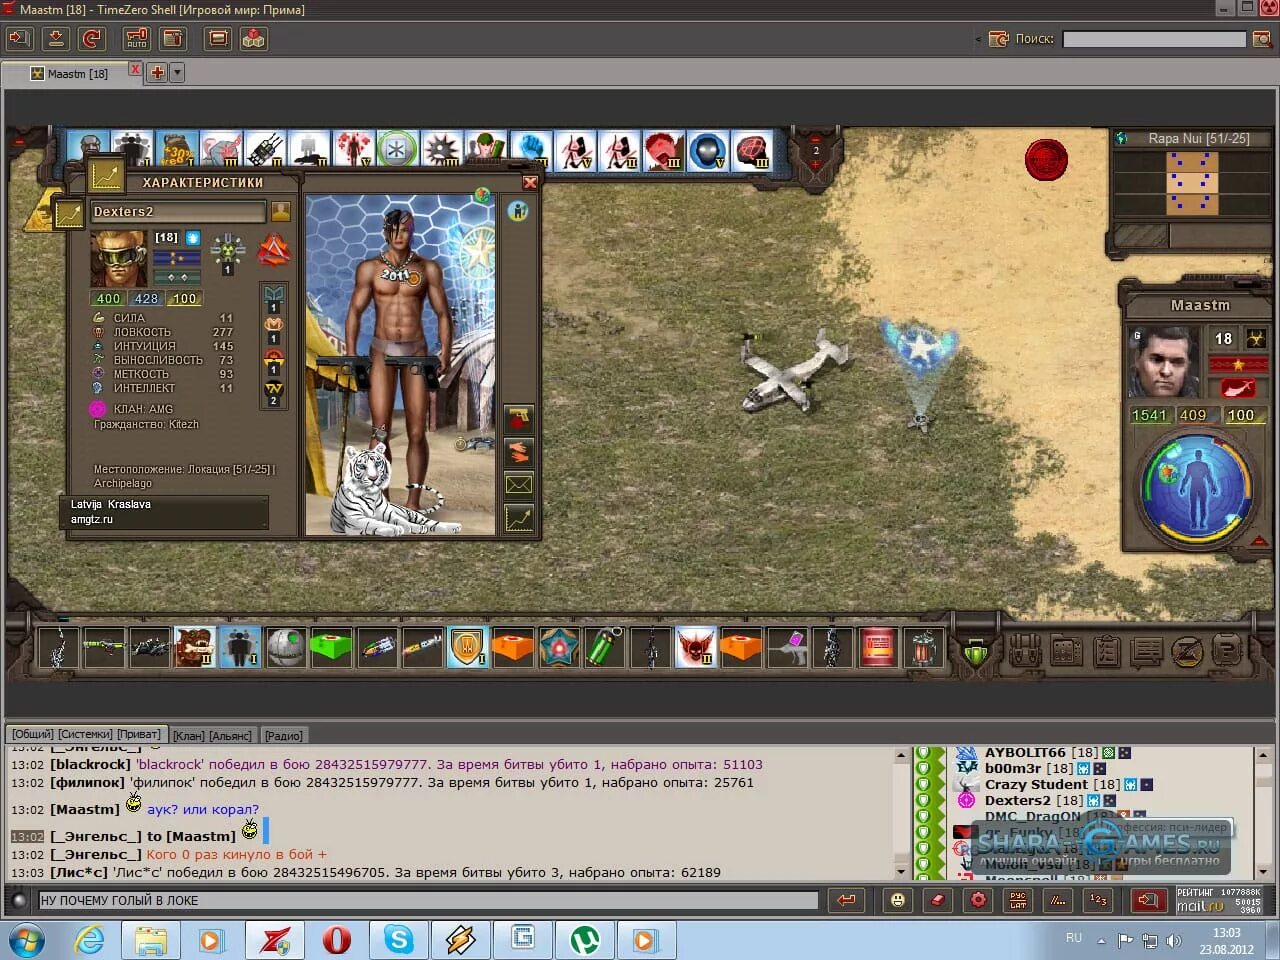The image size is (1280, 960).
Task: Send mail via envelope icon in profile
Action: click(519, 485)
